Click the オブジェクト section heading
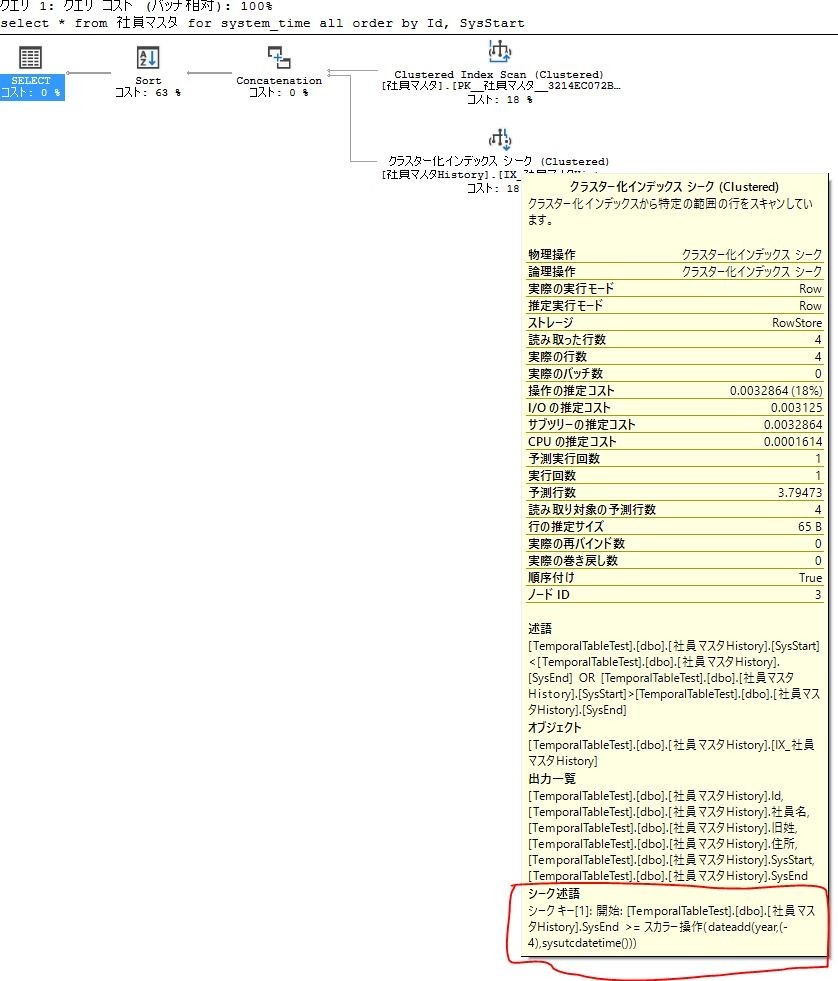The height and width of the screenshot is (981, 838). coord(554,728)
